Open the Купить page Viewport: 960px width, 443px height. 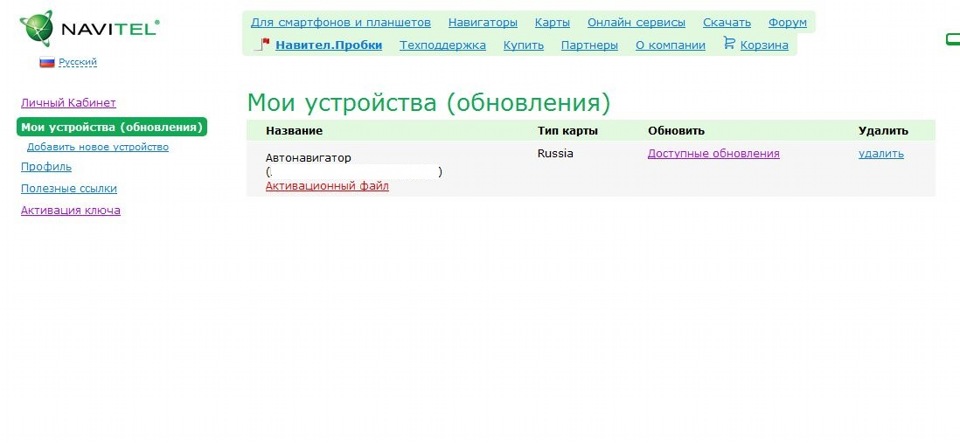(x=523, y=45)
